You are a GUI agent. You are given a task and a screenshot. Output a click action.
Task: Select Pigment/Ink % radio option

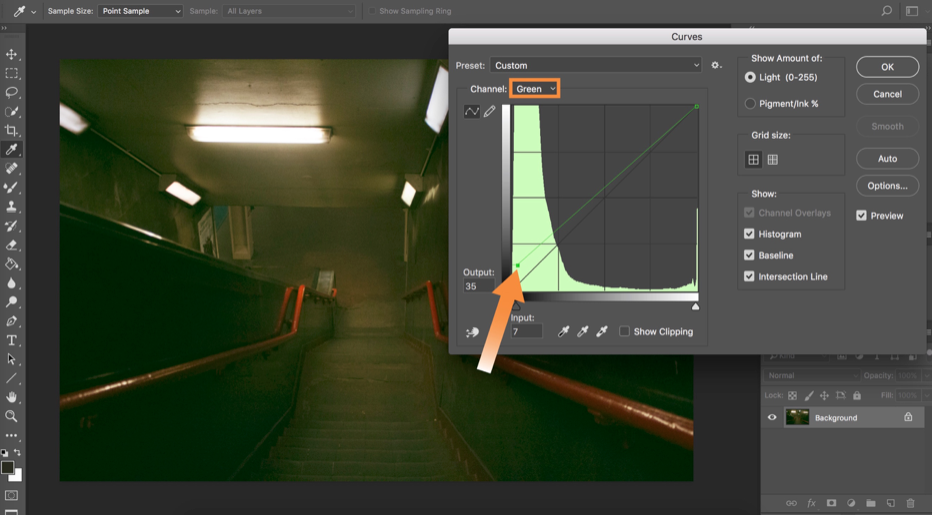coord(750,103)
